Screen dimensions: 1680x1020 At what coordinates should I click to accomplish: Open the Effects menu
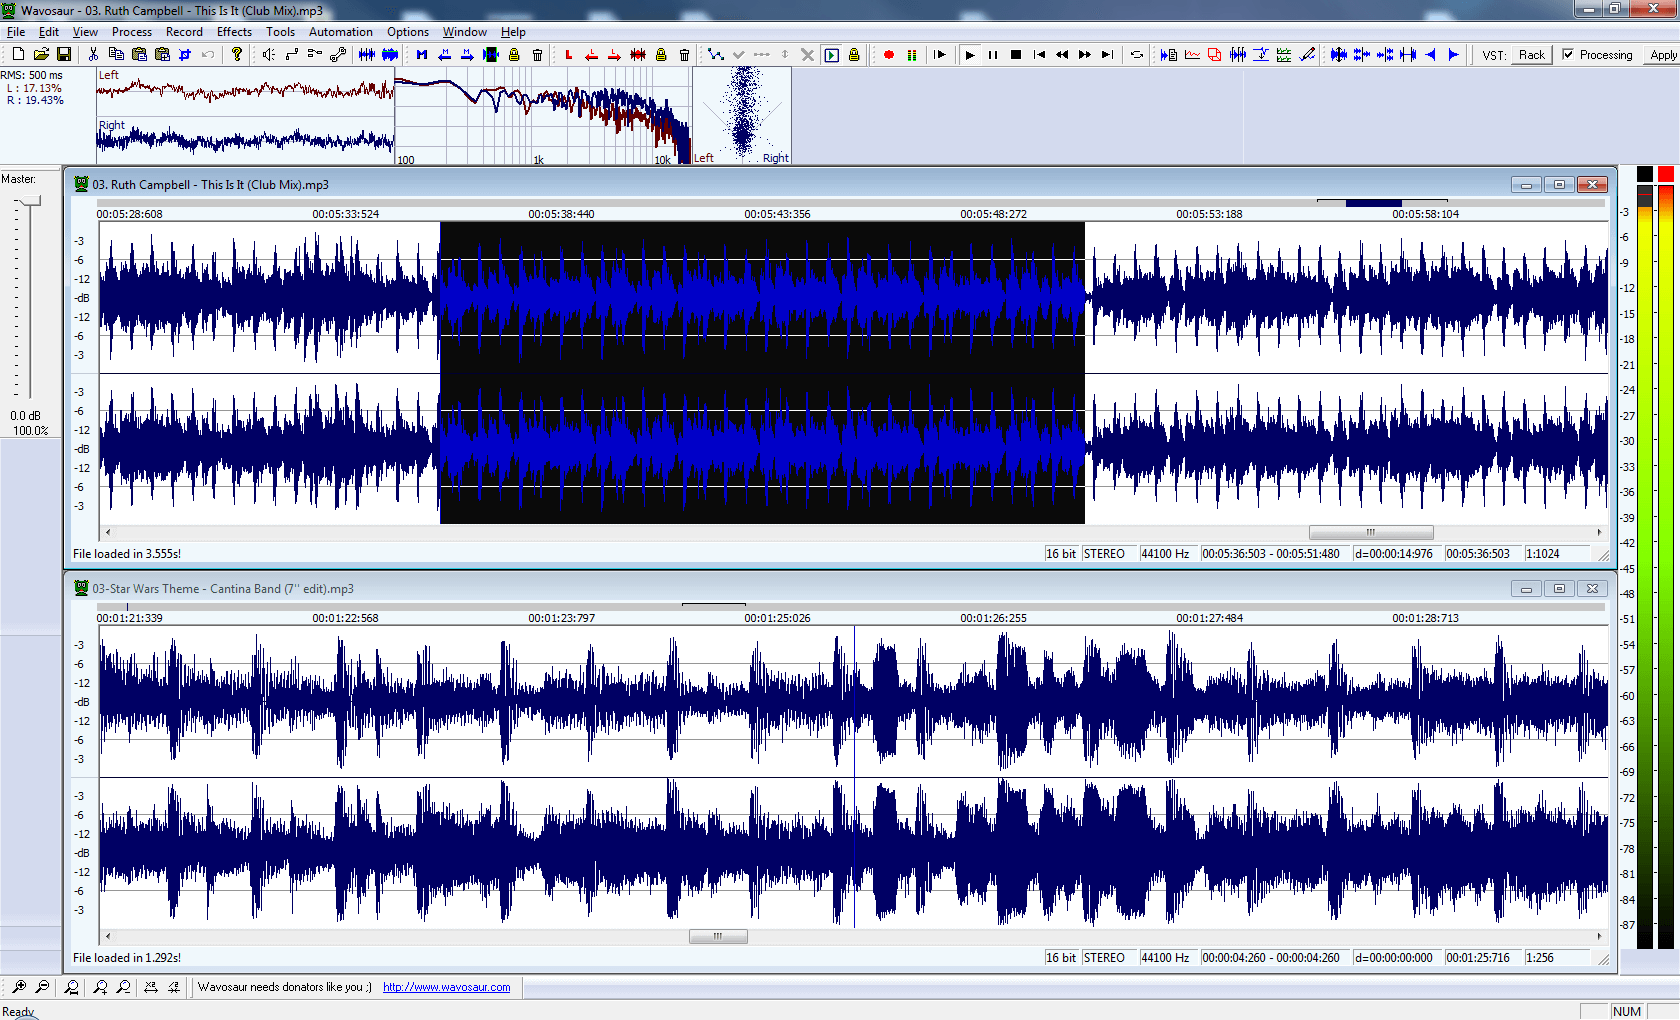click(x=234, y=31)
